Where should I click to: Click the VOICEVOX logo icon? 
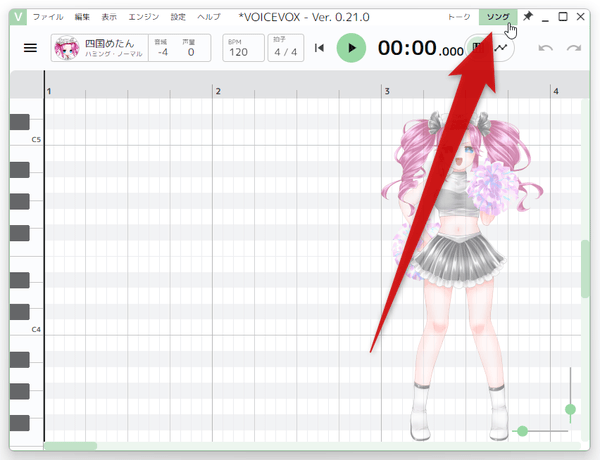click(18, 17)
